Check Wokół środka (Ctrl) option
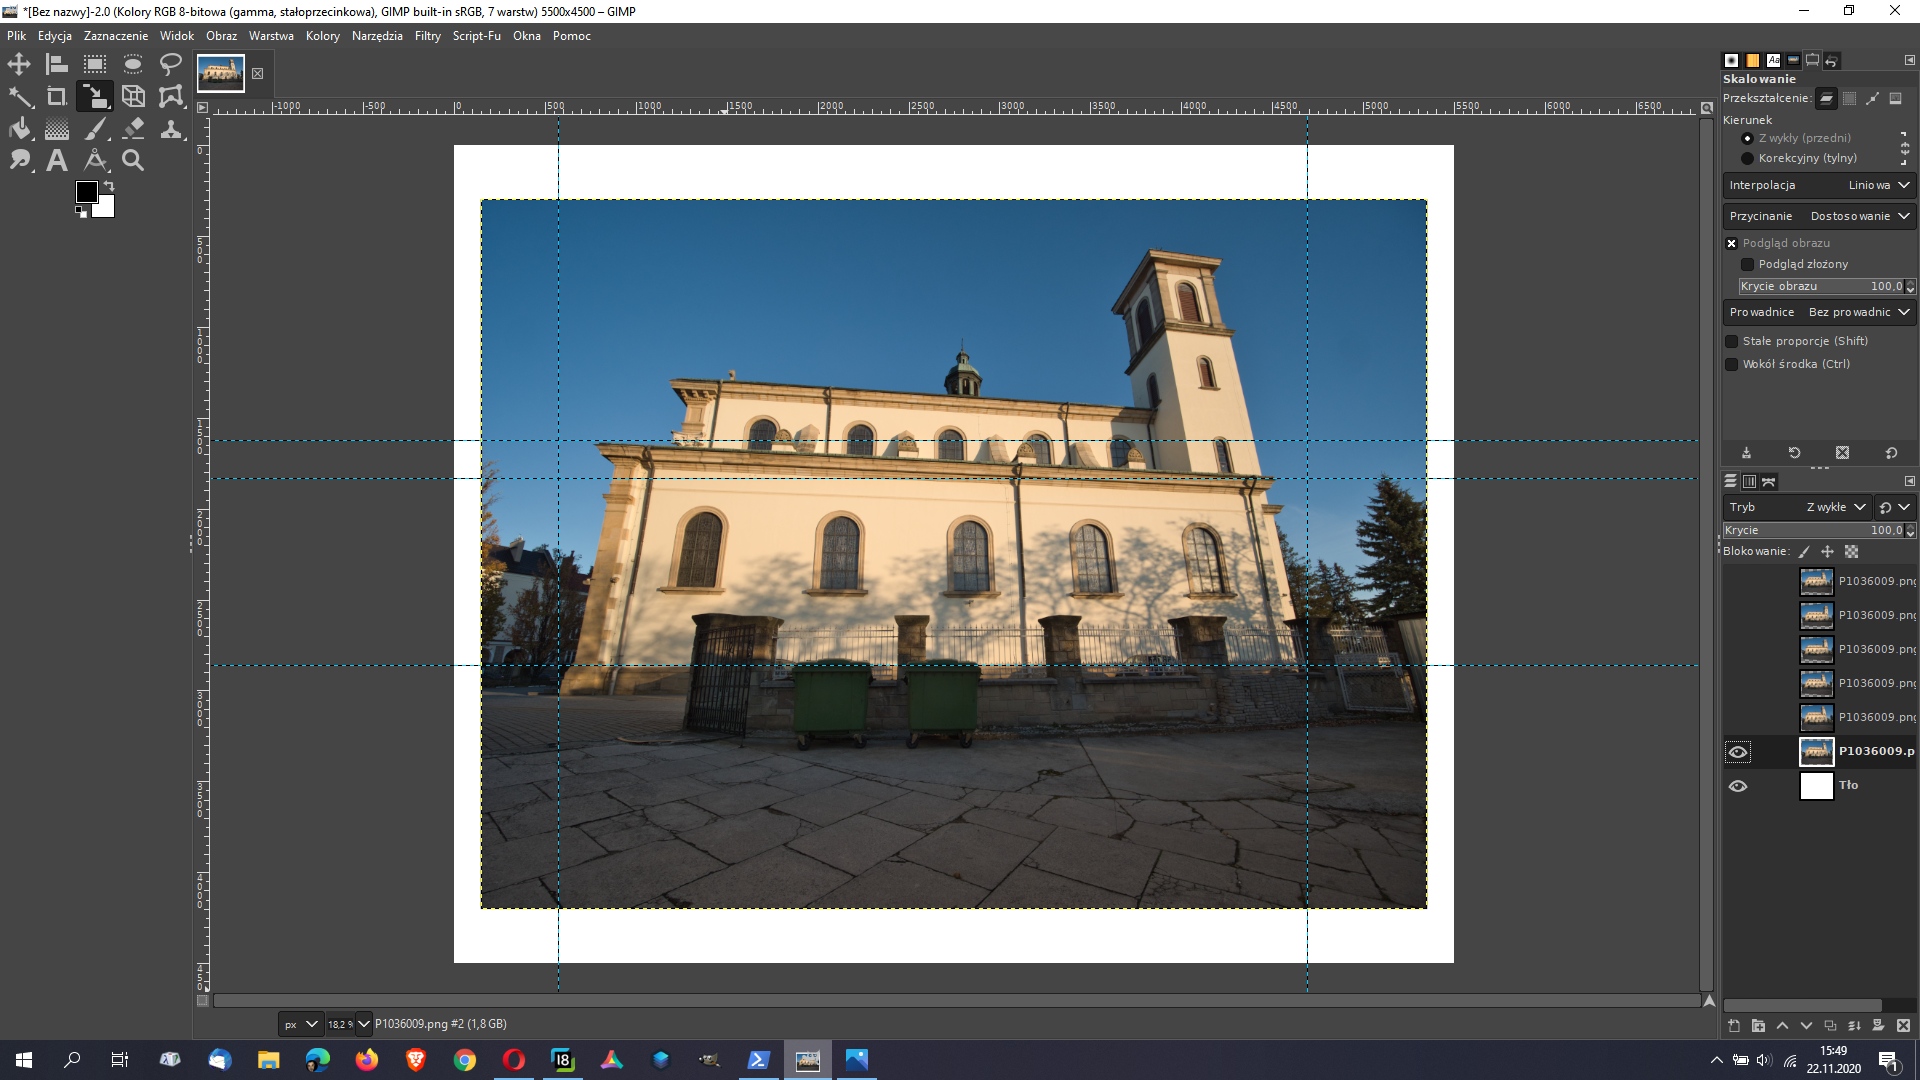This screenshot has width=1920, height=1080. click(1732, 364)
